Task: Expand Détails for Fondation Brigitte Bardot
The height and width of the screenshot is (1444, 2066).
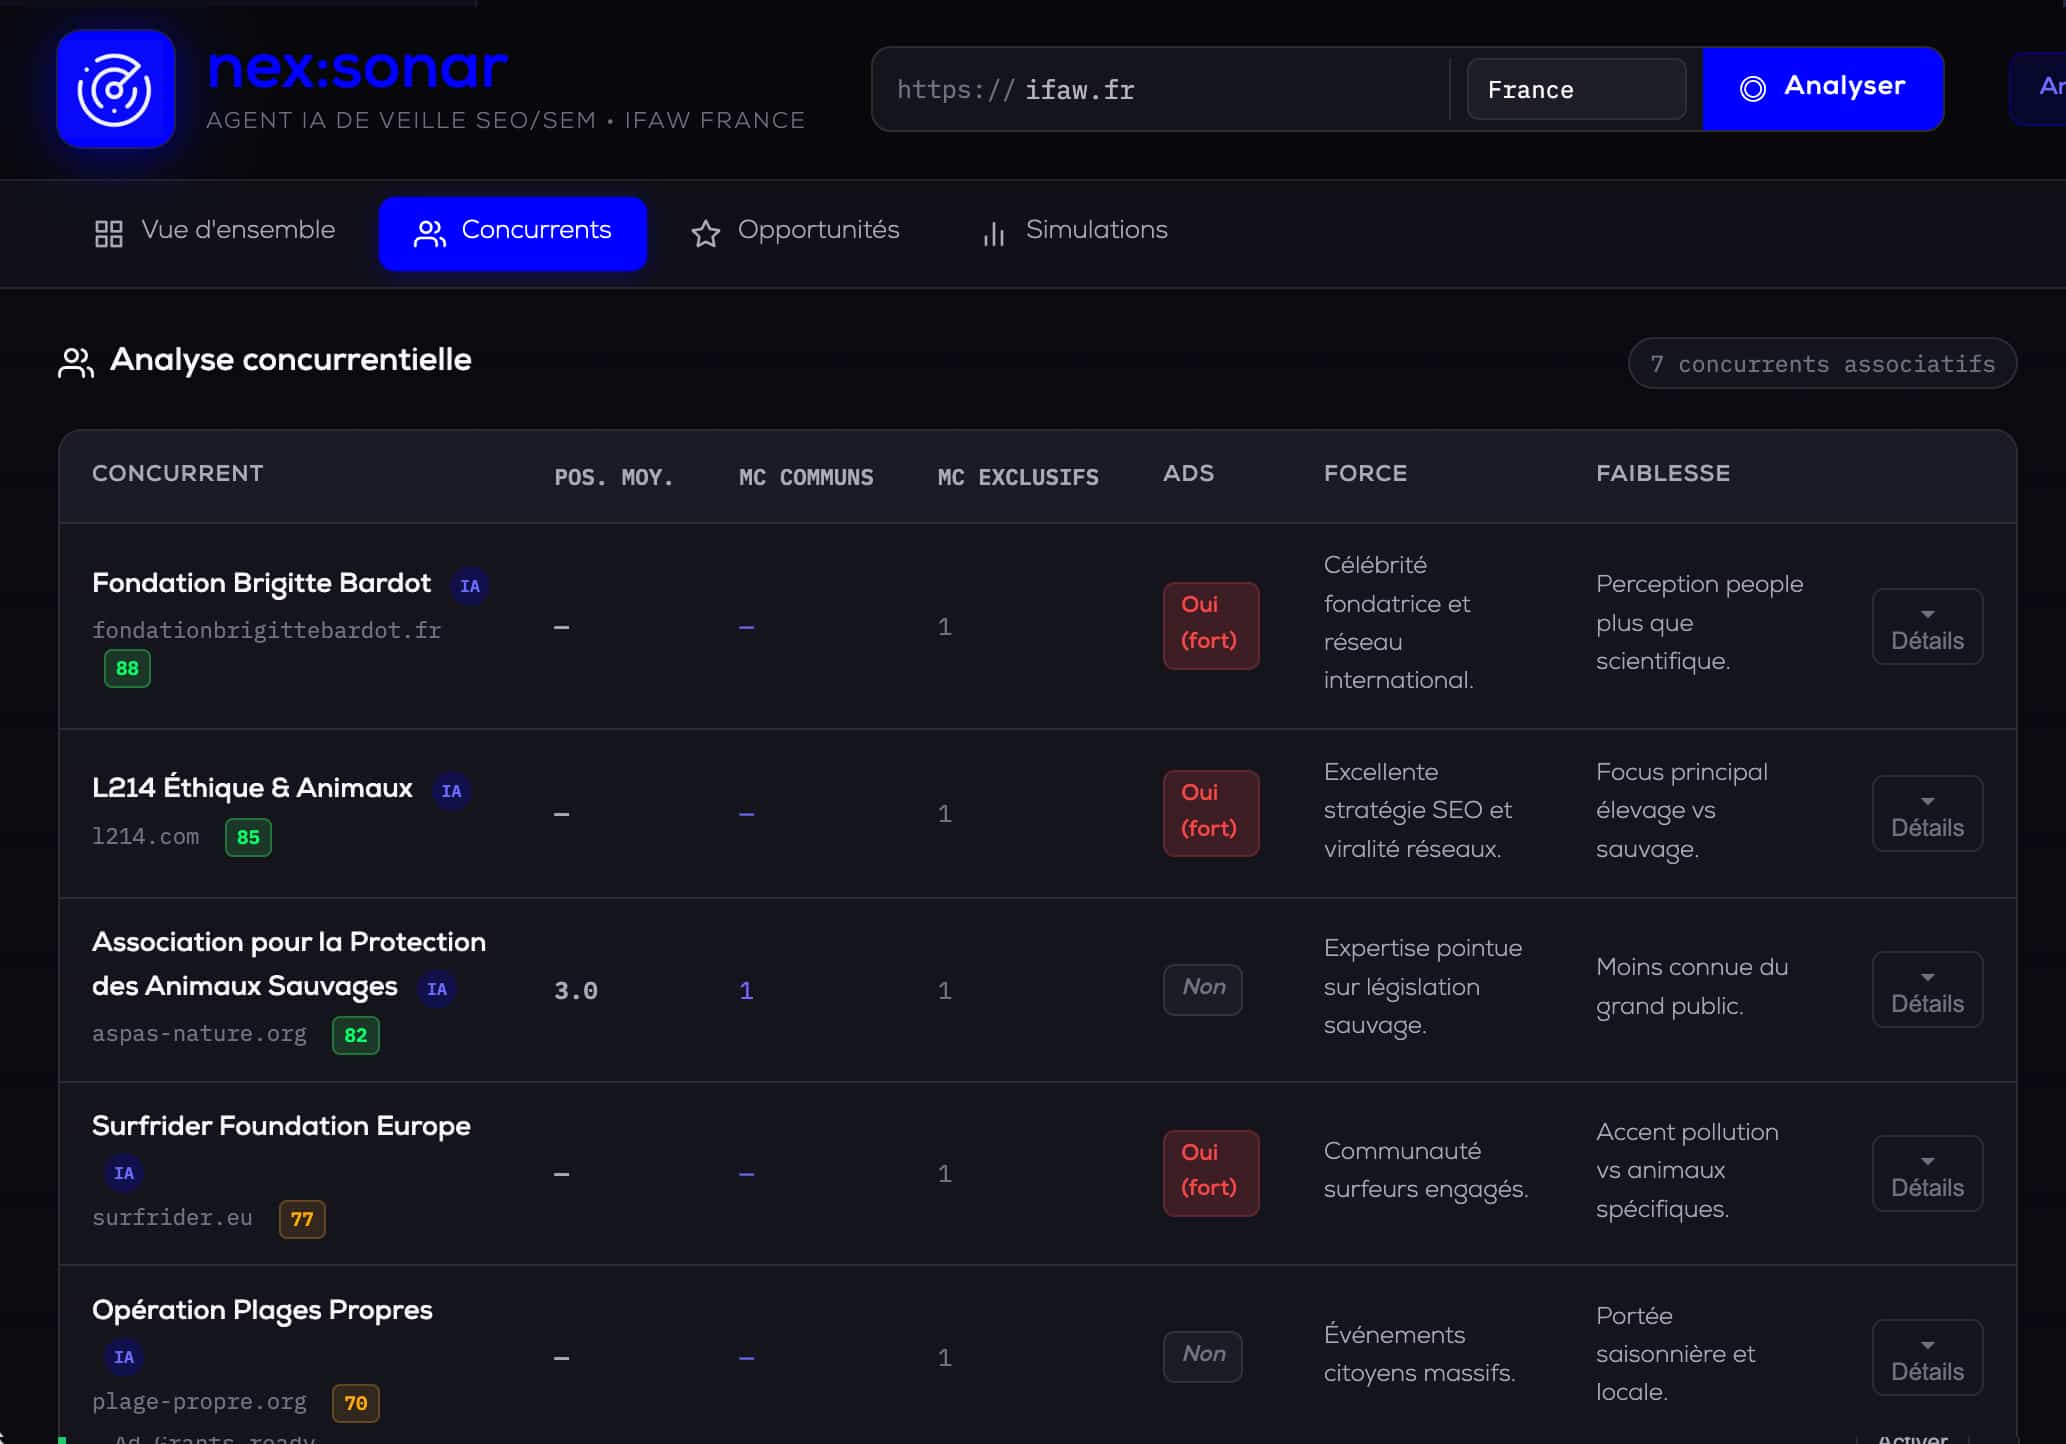Action: (1927, 627)
